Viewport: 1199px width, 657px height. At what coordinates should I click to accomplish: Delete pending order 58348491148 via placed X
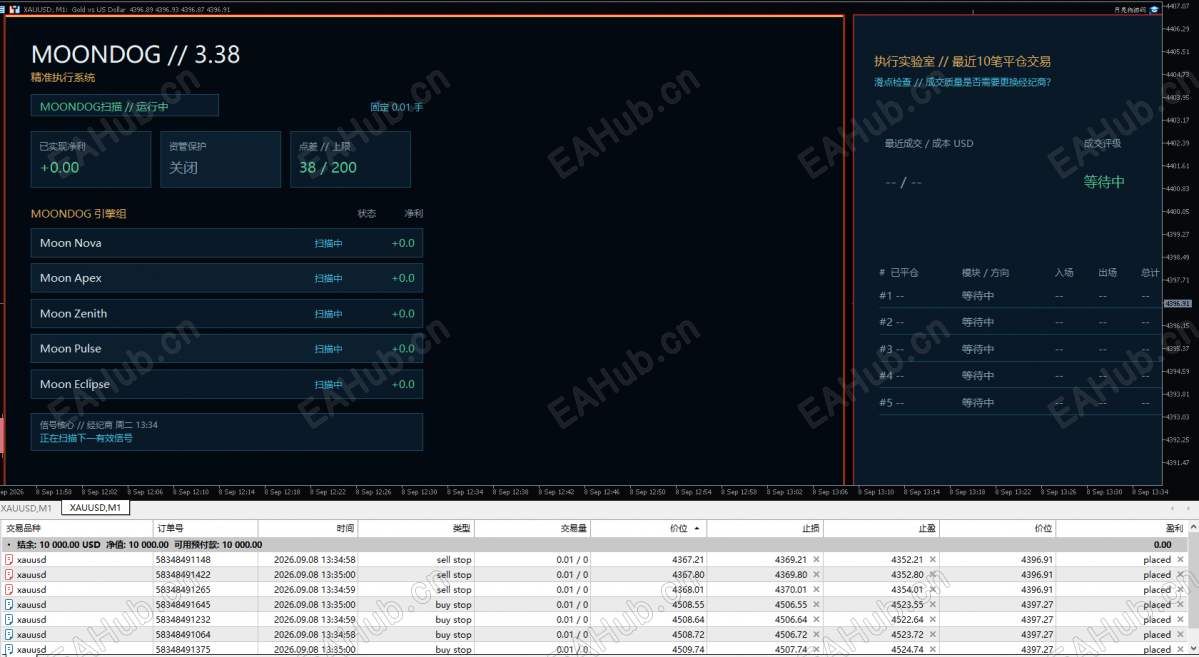pyautogui.click(x=1181, y=560)
